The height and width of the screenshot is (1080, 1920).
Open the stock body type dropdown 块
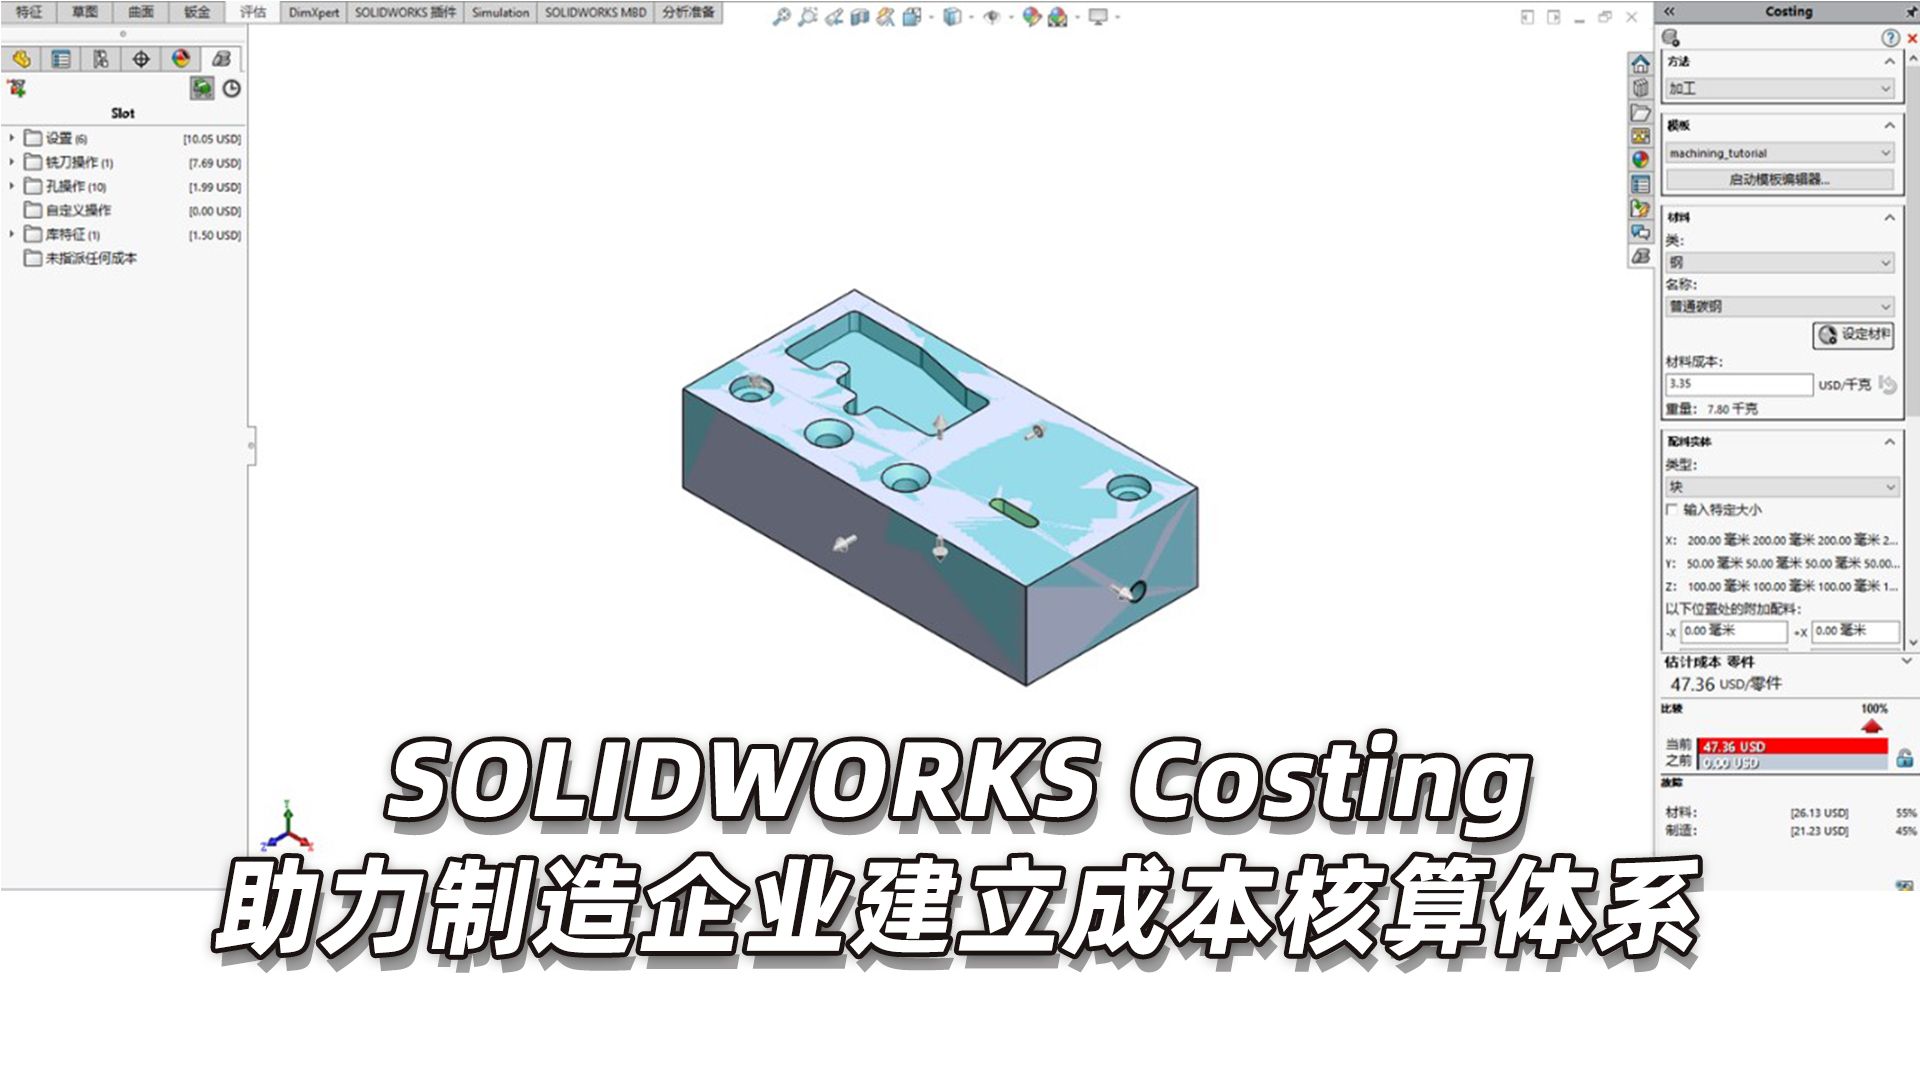click(x=1781, y=487)
